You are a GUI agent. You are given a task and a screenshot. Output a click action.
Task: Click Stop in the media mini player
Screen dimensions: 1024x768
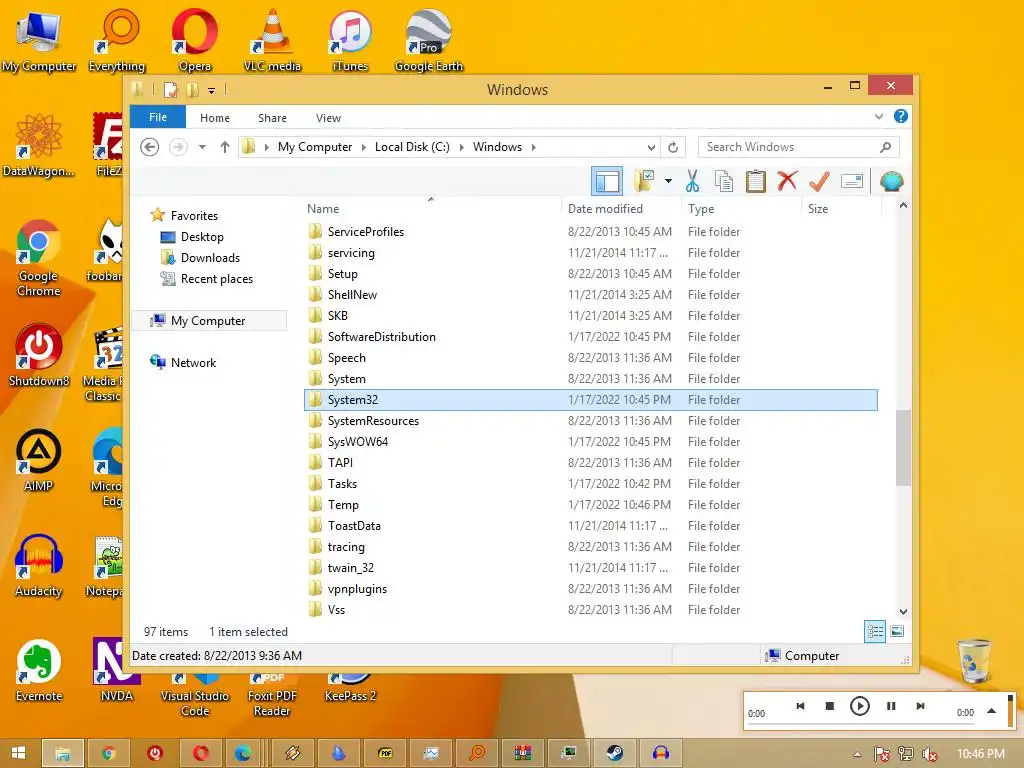pyautogui.click(x=829, y=706)
